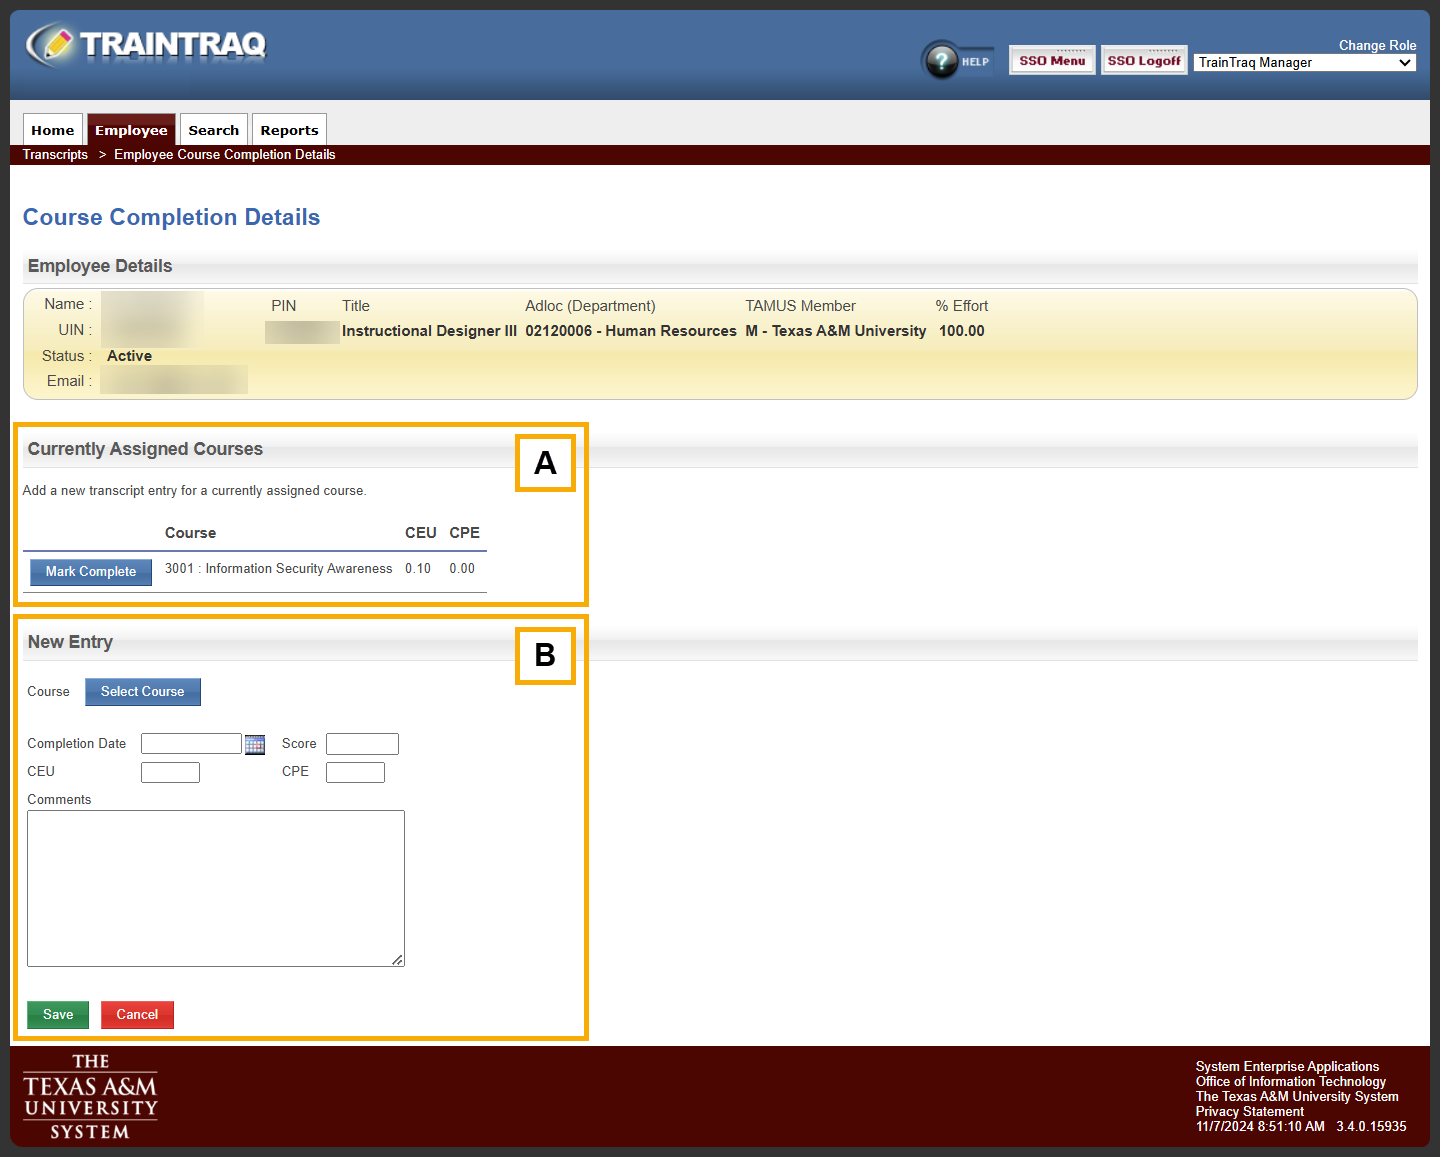Click the SSO Logoff button
Image resolution: width=1440 pixels, height=1157 pixels.
click(1144, 61)
